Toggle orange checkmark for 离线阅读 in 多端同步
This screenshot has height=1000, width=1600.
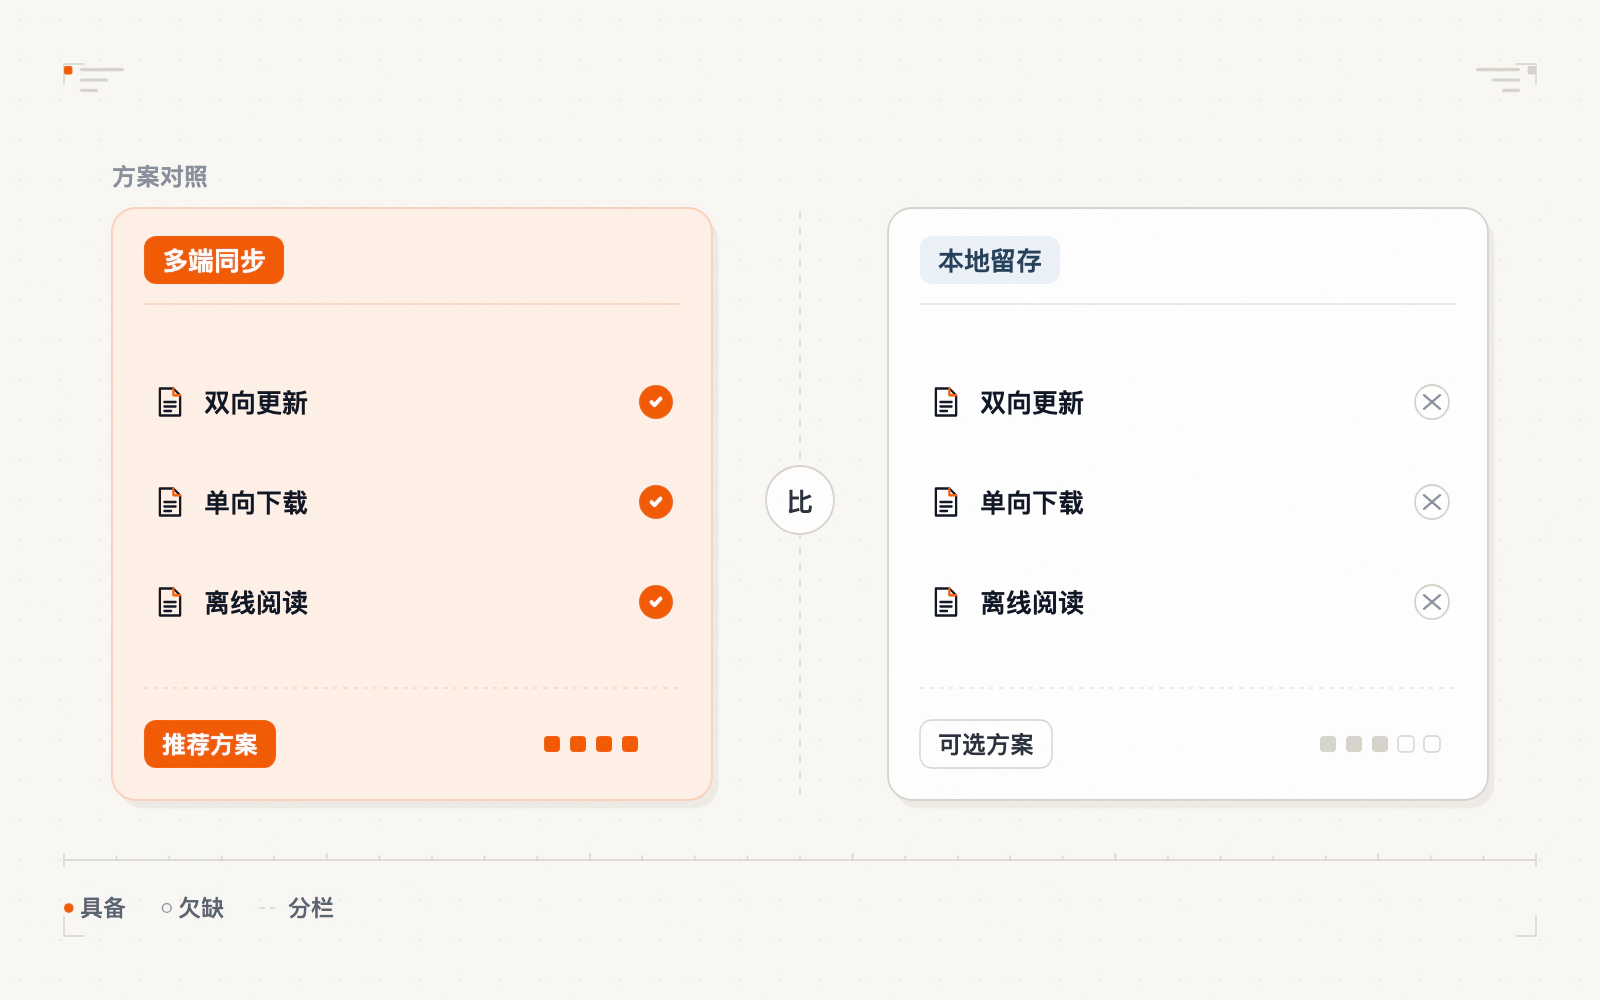[x=656, y=602]
